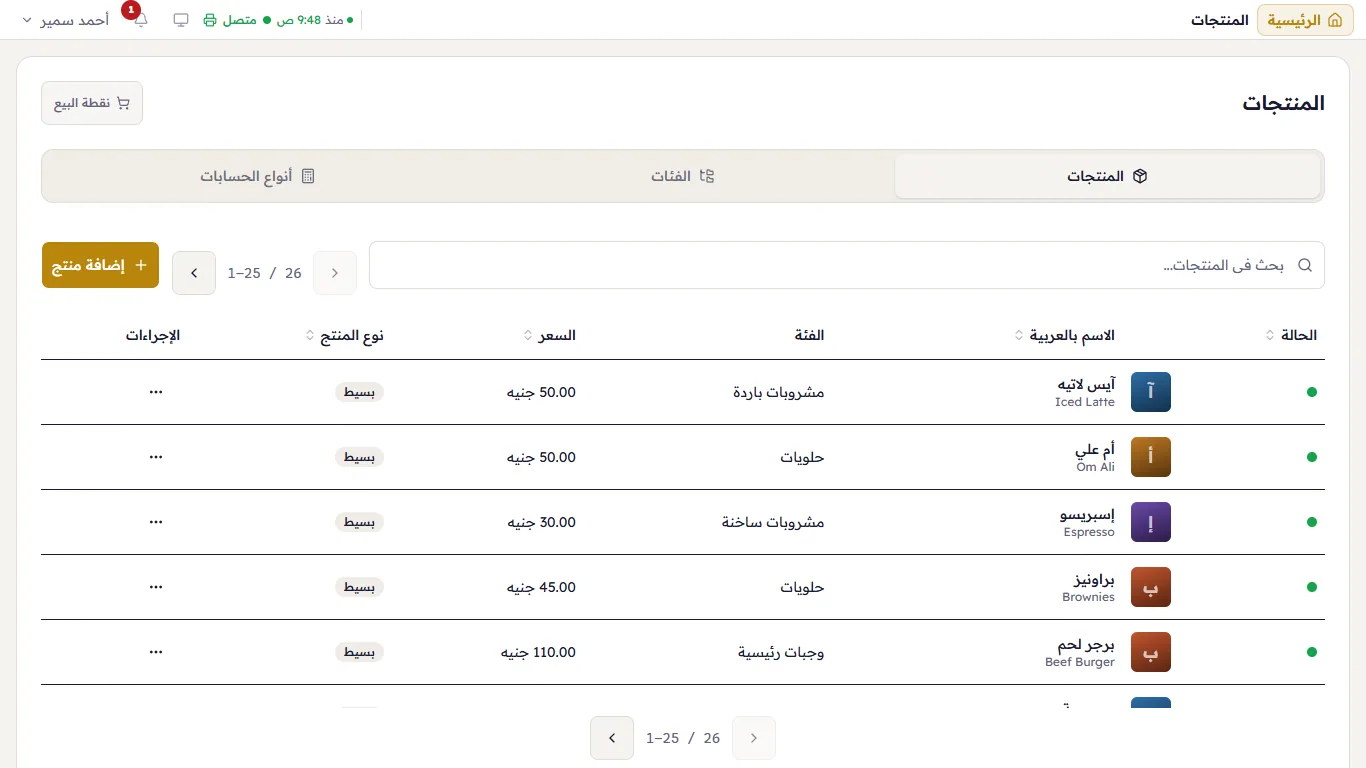Focus the product search field
The width and height of the screenshot is (1366, 768).
point(847,265)
